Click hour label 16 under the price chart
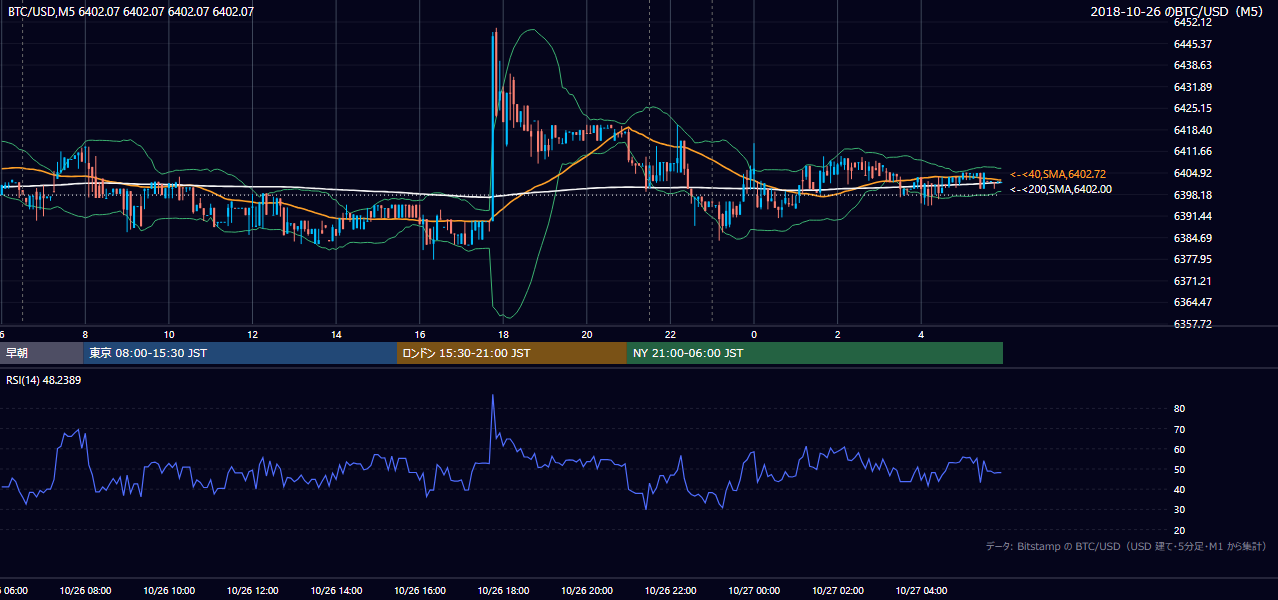1278x600 pixels. click(420, 334)
